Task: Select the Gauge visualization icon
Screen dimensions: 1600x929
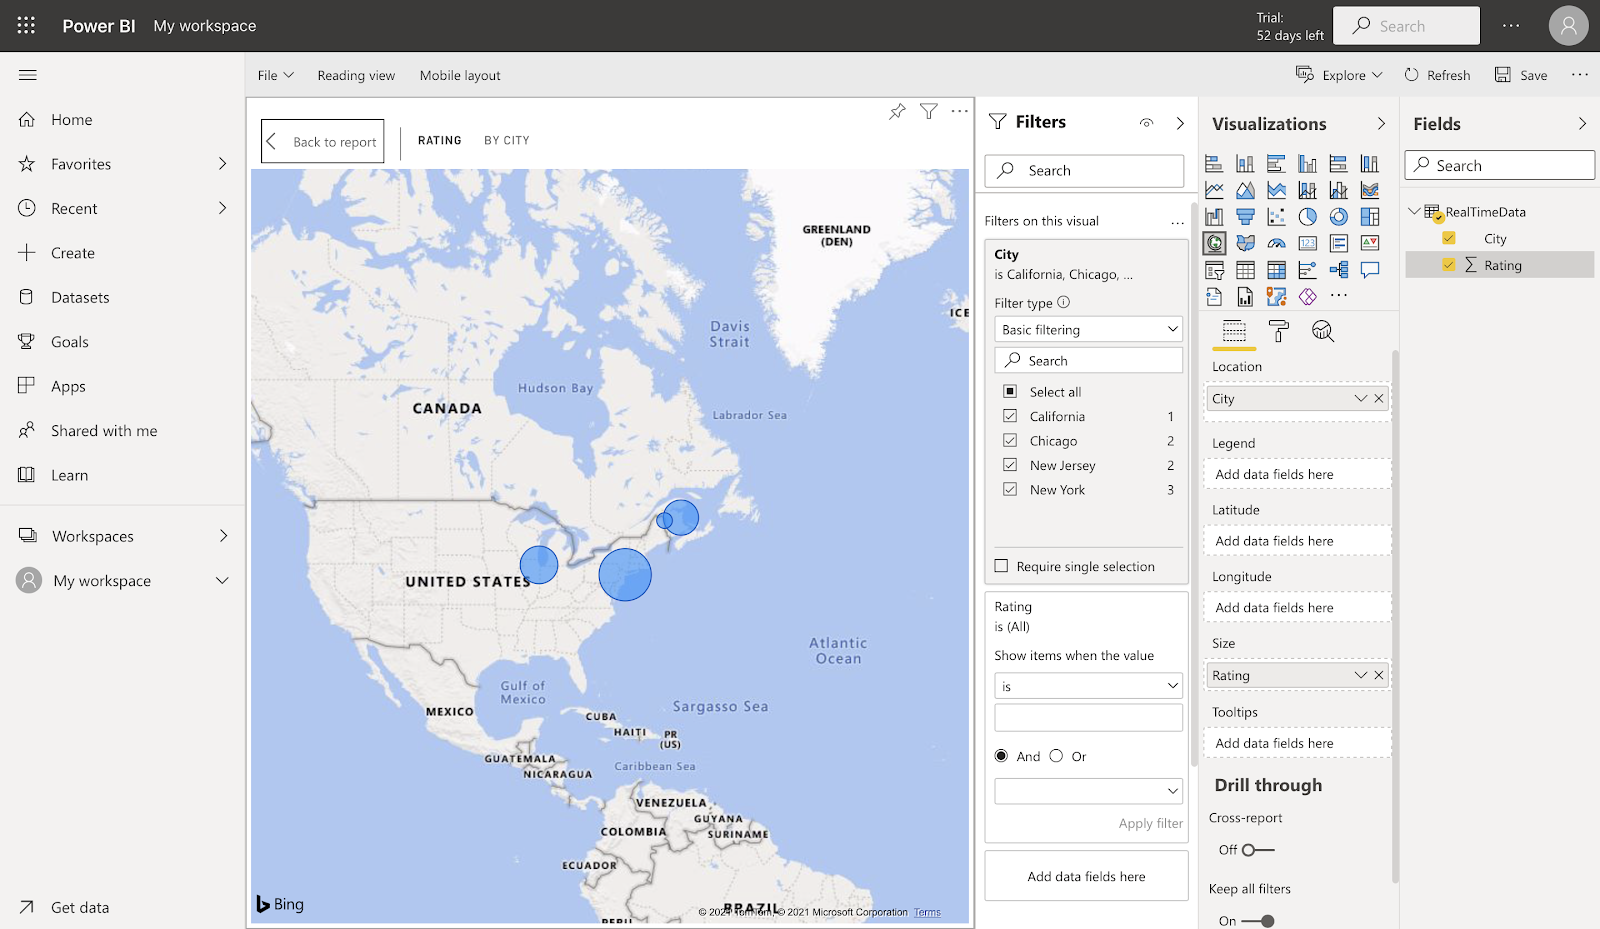Action: [x=1276, y=243]
